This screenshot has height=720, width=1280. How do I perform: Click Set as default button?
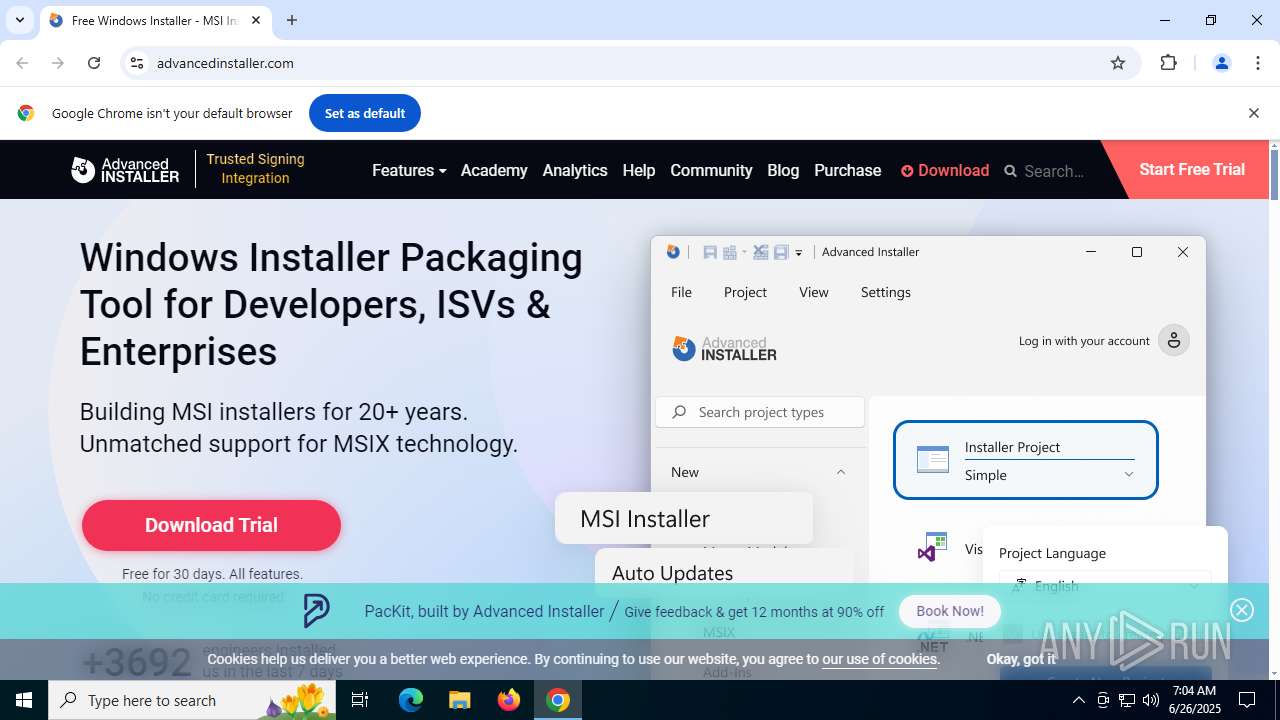pyautogui.click(x=365, y=113)
